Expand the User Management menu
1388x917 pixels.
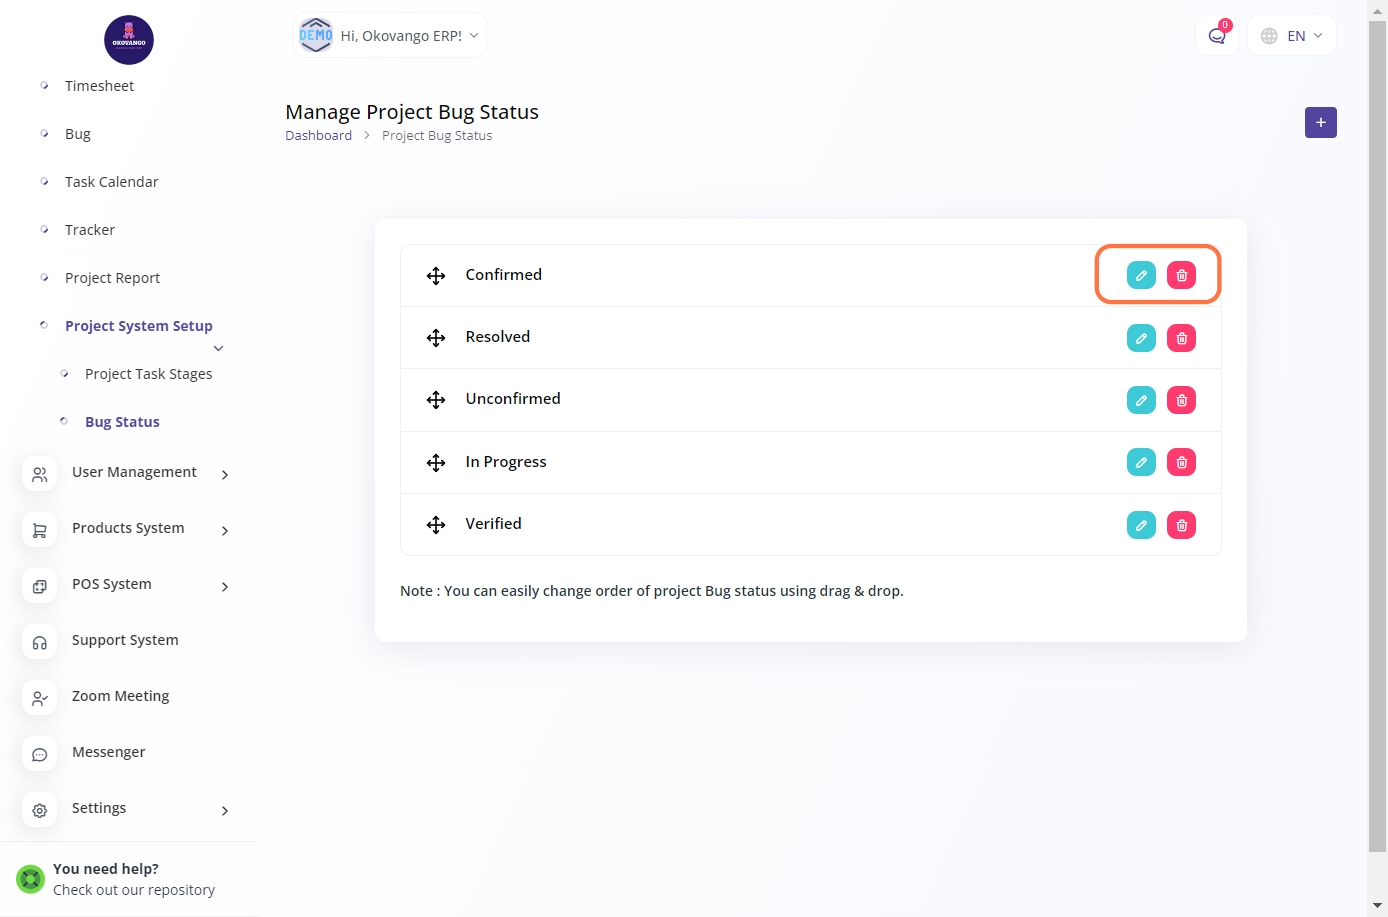[134, 472]
